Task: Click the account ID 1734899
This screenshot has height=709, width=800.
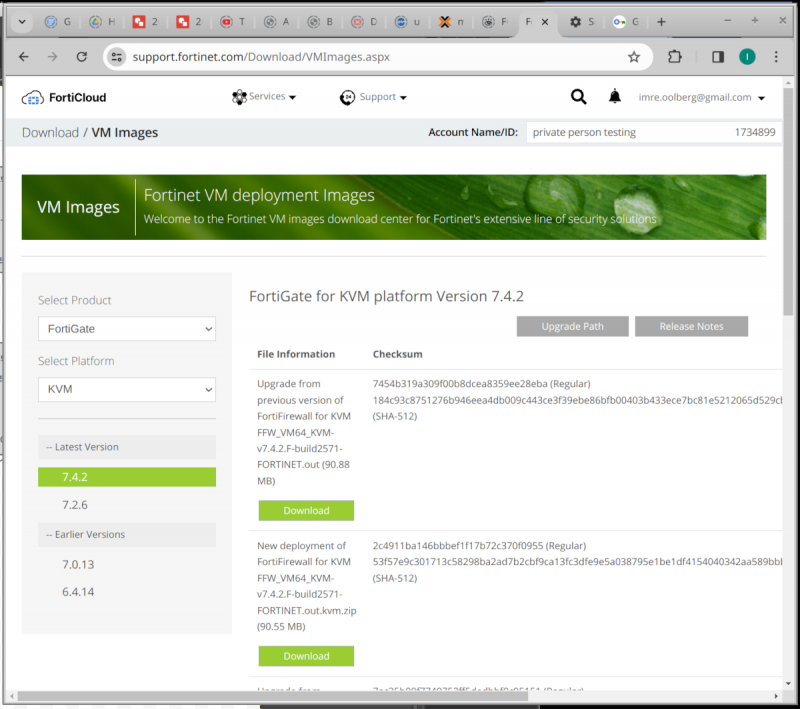Action: pos(755,132)
